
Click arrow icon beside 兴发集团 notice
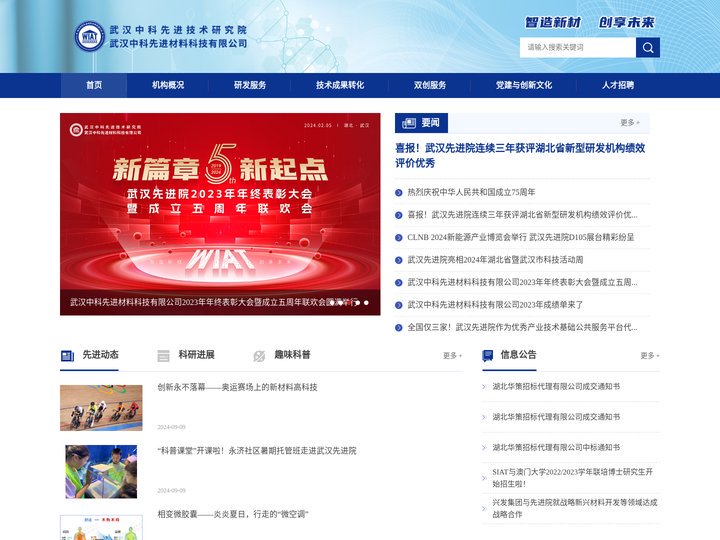484,508
